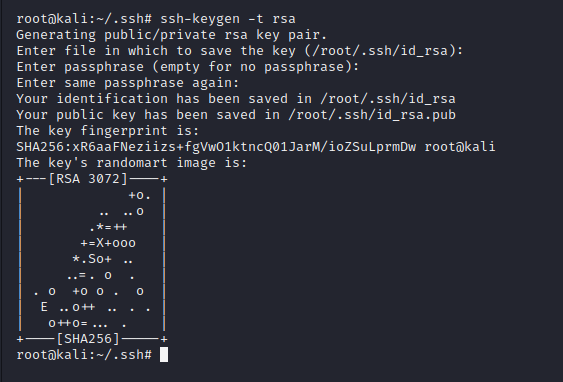563x382 pixels.
Task: Click 'The key fingerprint is:' line
Action: (x=108, y=131)
